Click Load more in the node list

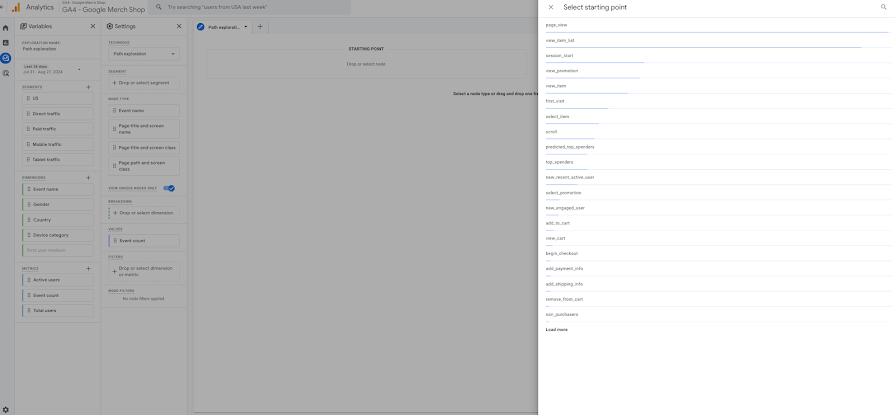(x=557, y=330)
